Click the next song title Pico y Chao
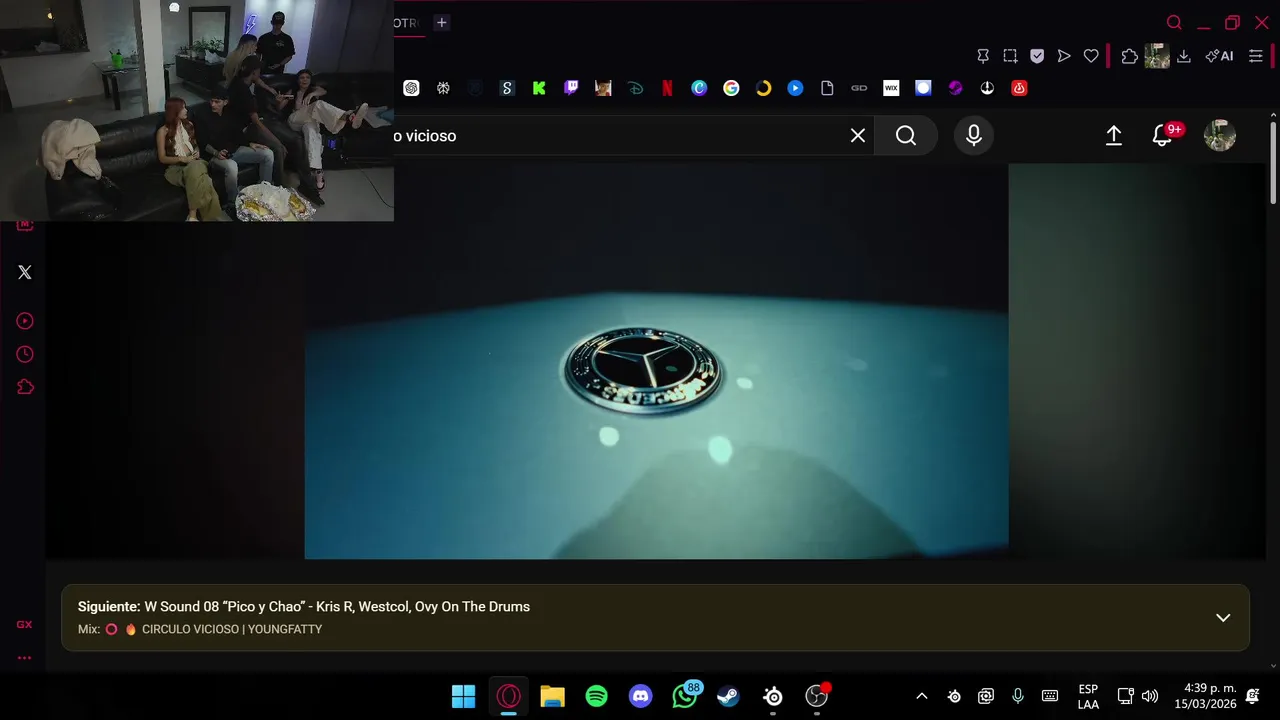The height and width of the screenshot is (720, 1280). (337, 606)
